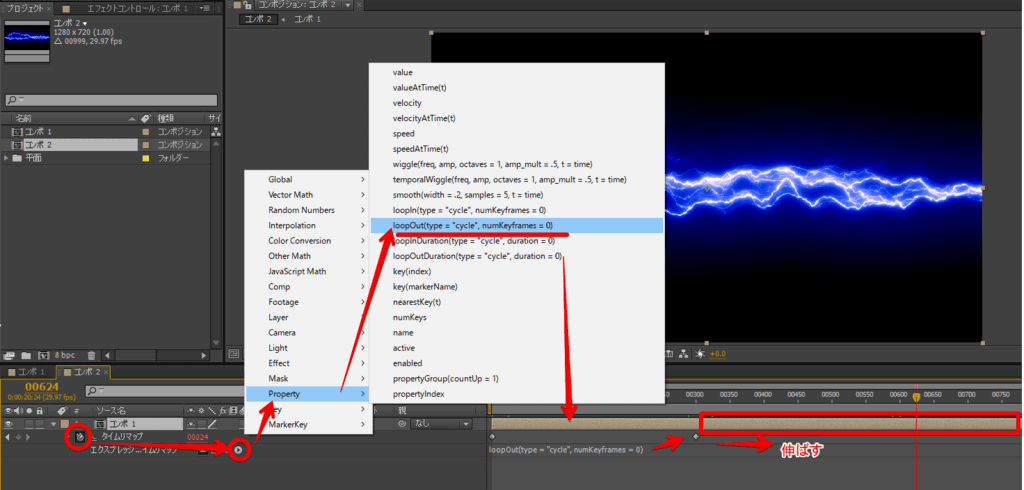Image resolution: width=1024 pixels, height=490 pixels.
Task: Open the composition flowchart icon in viewer footer
Action: (x=682, y=353)
